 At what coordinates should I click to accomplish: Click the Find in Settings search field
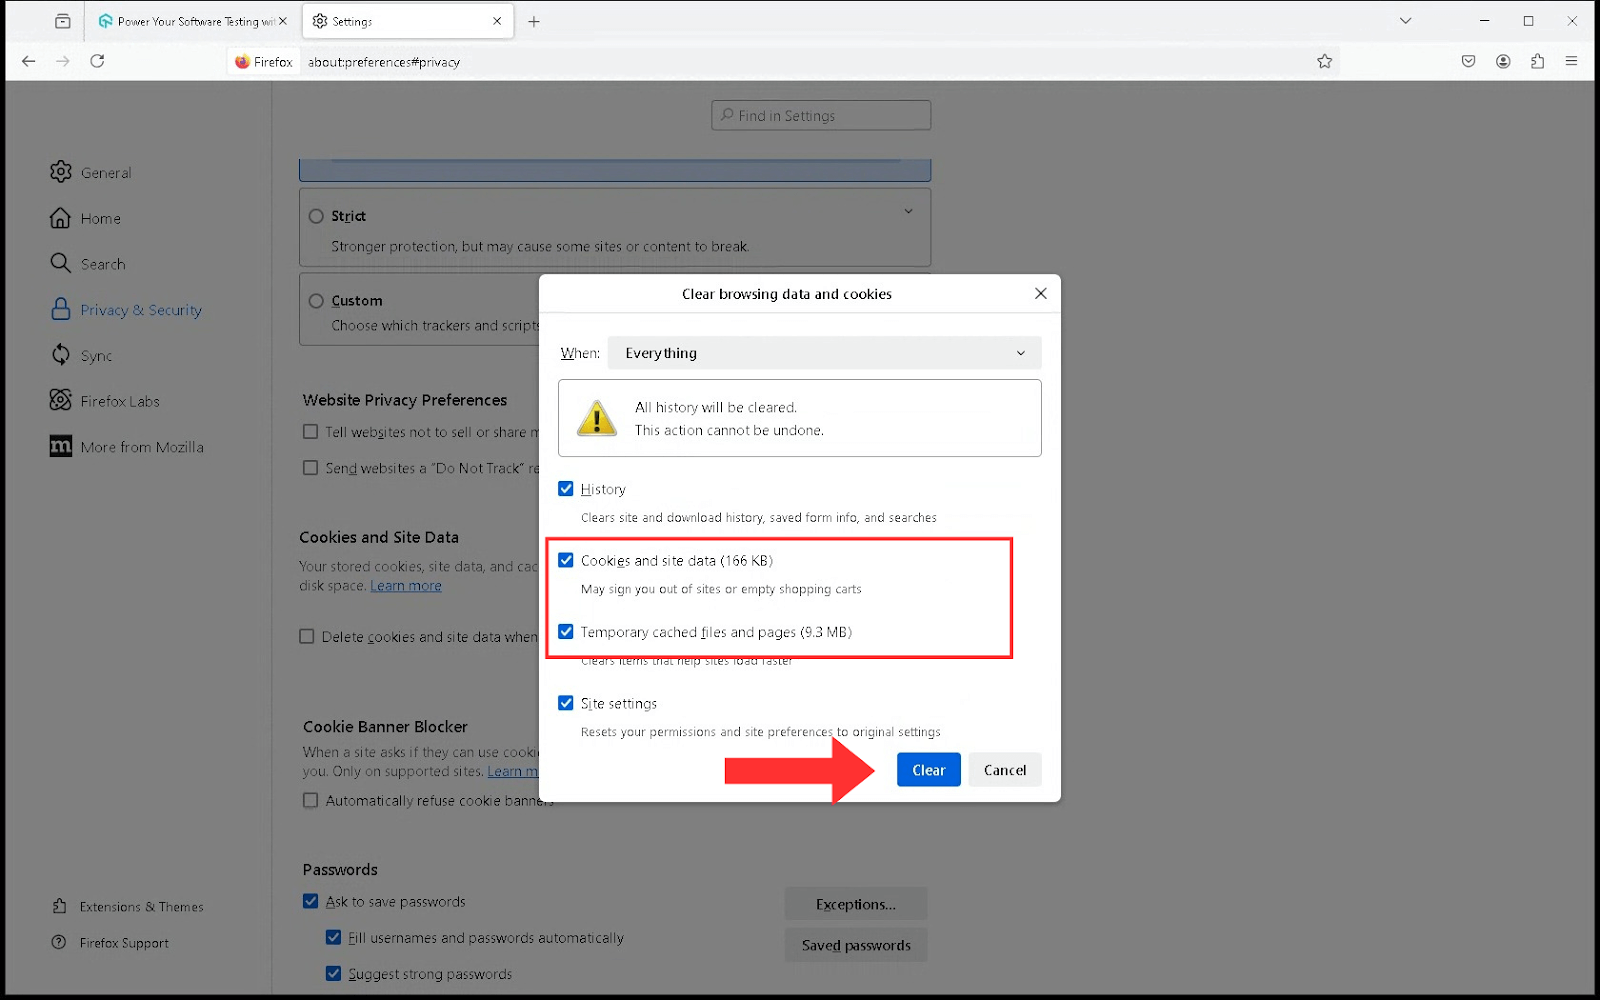[821, 115]
